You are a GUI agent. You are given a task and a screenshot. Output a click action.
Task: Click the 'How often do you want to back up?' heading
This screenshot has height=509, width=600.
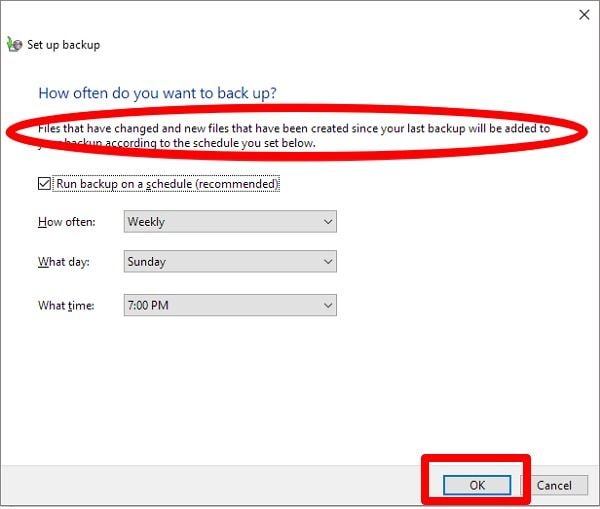[x=157, y=93]
